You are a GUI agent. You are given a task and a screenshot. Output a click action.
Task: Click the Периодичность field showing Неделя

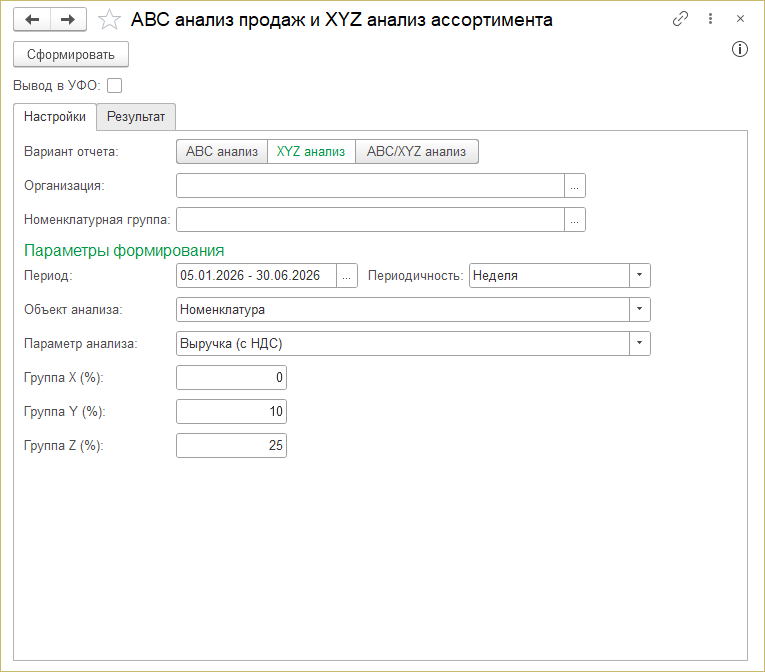point(549,275)
